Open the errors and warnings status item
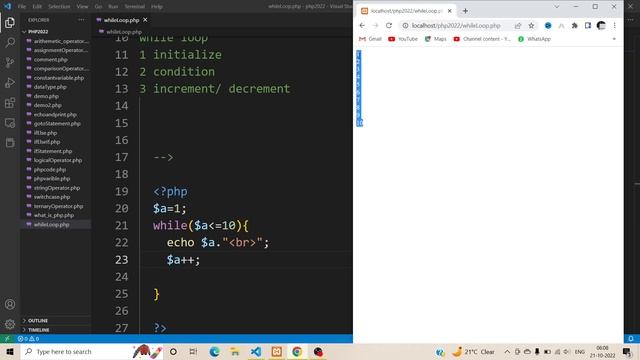The width and height of the screenshot is (640, 360). (x=28, y=339)
